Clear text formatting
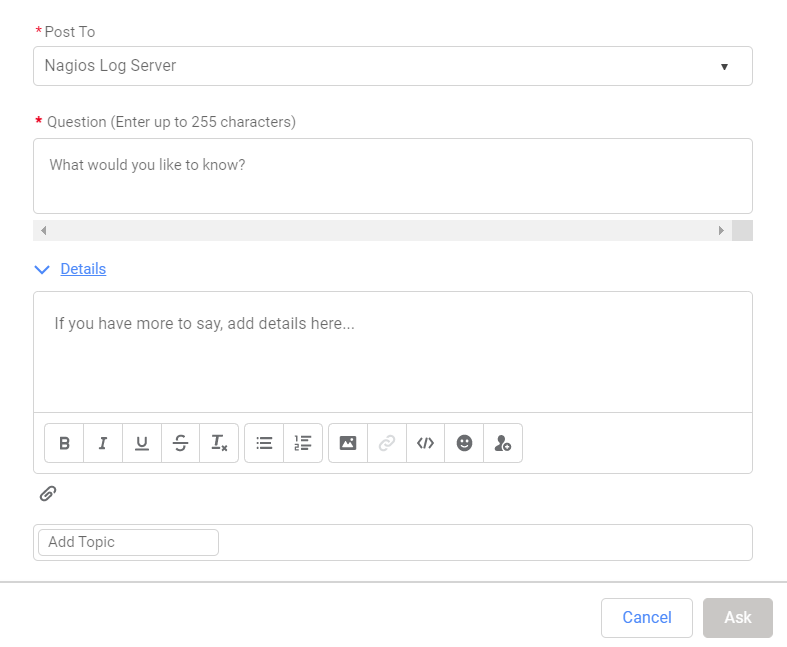This screenshot has width=787, height=647. point(219,443)
